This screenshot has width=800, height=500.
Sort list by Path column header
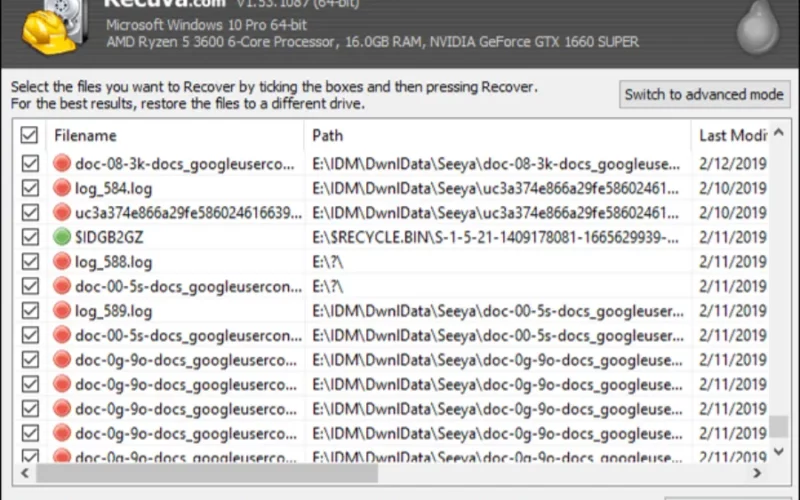pyautogui.click(x=497, y=136)
